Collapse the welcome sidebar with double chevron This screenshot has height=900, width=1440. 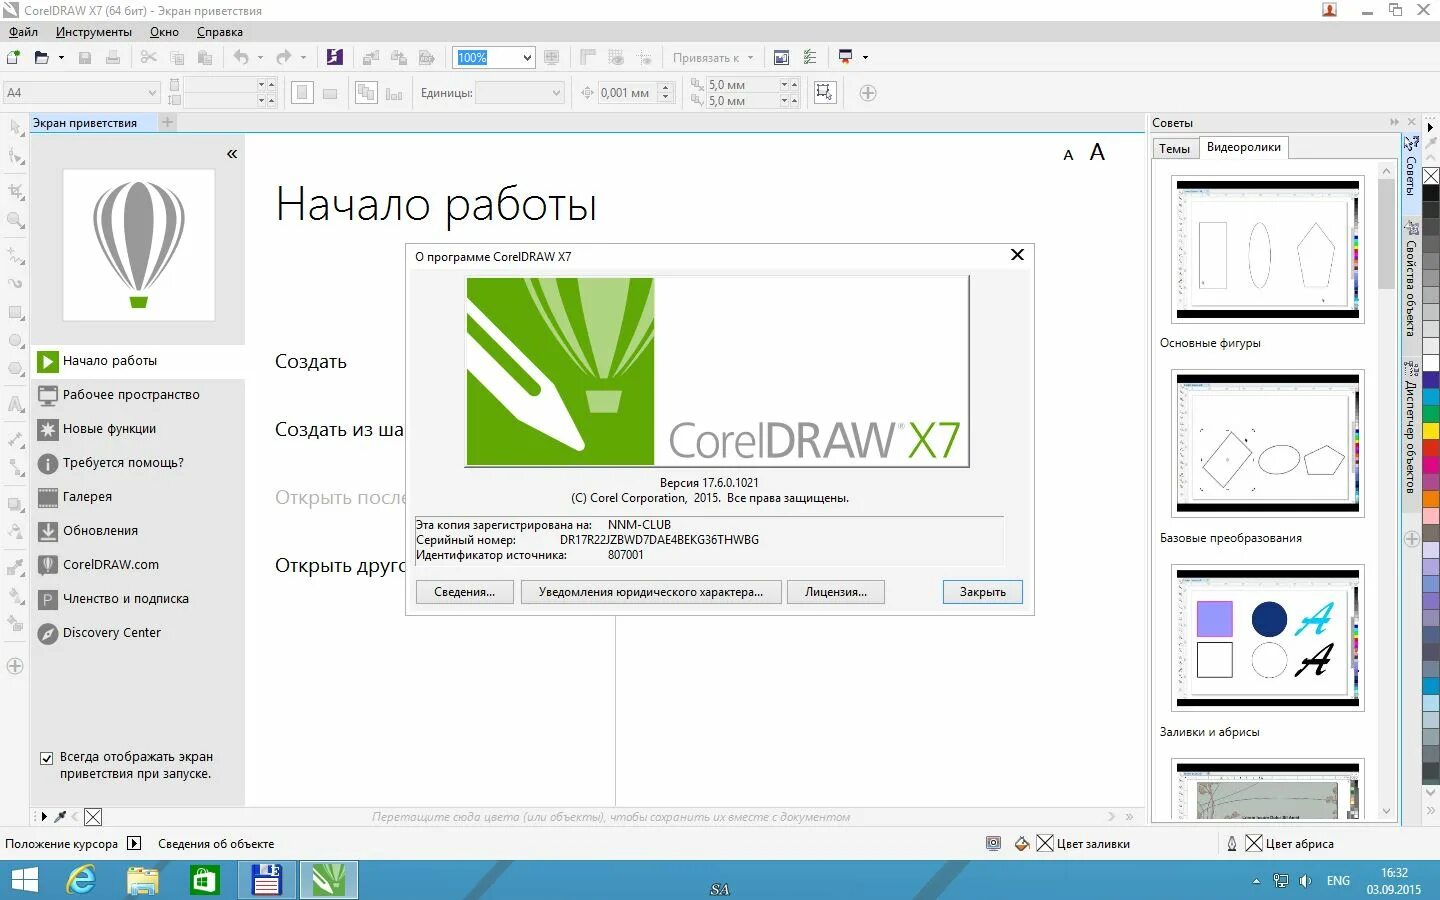[232, 154]
